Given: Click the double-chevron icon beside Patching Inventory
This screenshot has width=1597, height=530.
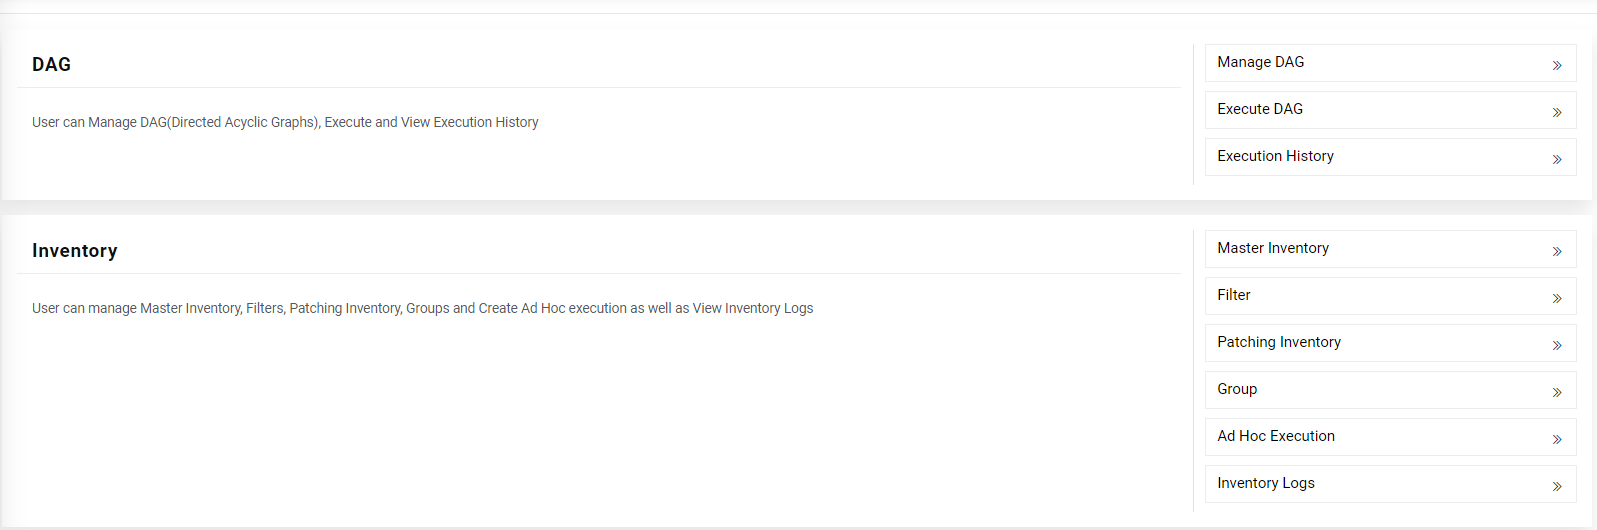Looking at the screenshot, I should [1557, 345].
